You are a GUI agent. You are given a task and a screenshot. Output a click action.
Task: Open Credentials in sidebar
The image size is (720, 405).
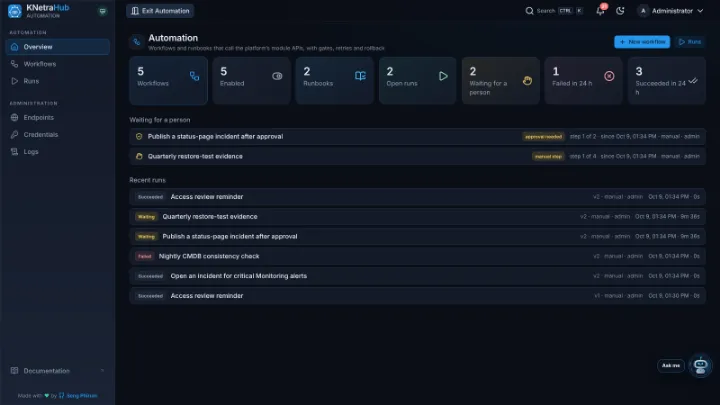pos(57,135)
